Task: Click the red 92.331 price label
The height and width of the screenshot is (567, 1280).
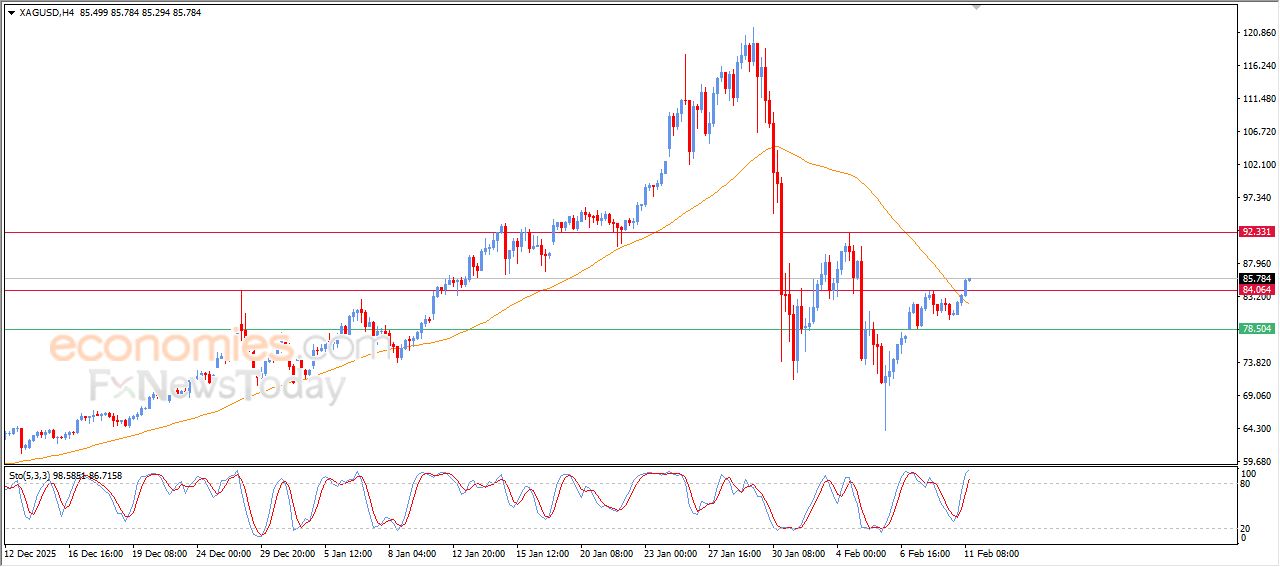Action: 1256,232
